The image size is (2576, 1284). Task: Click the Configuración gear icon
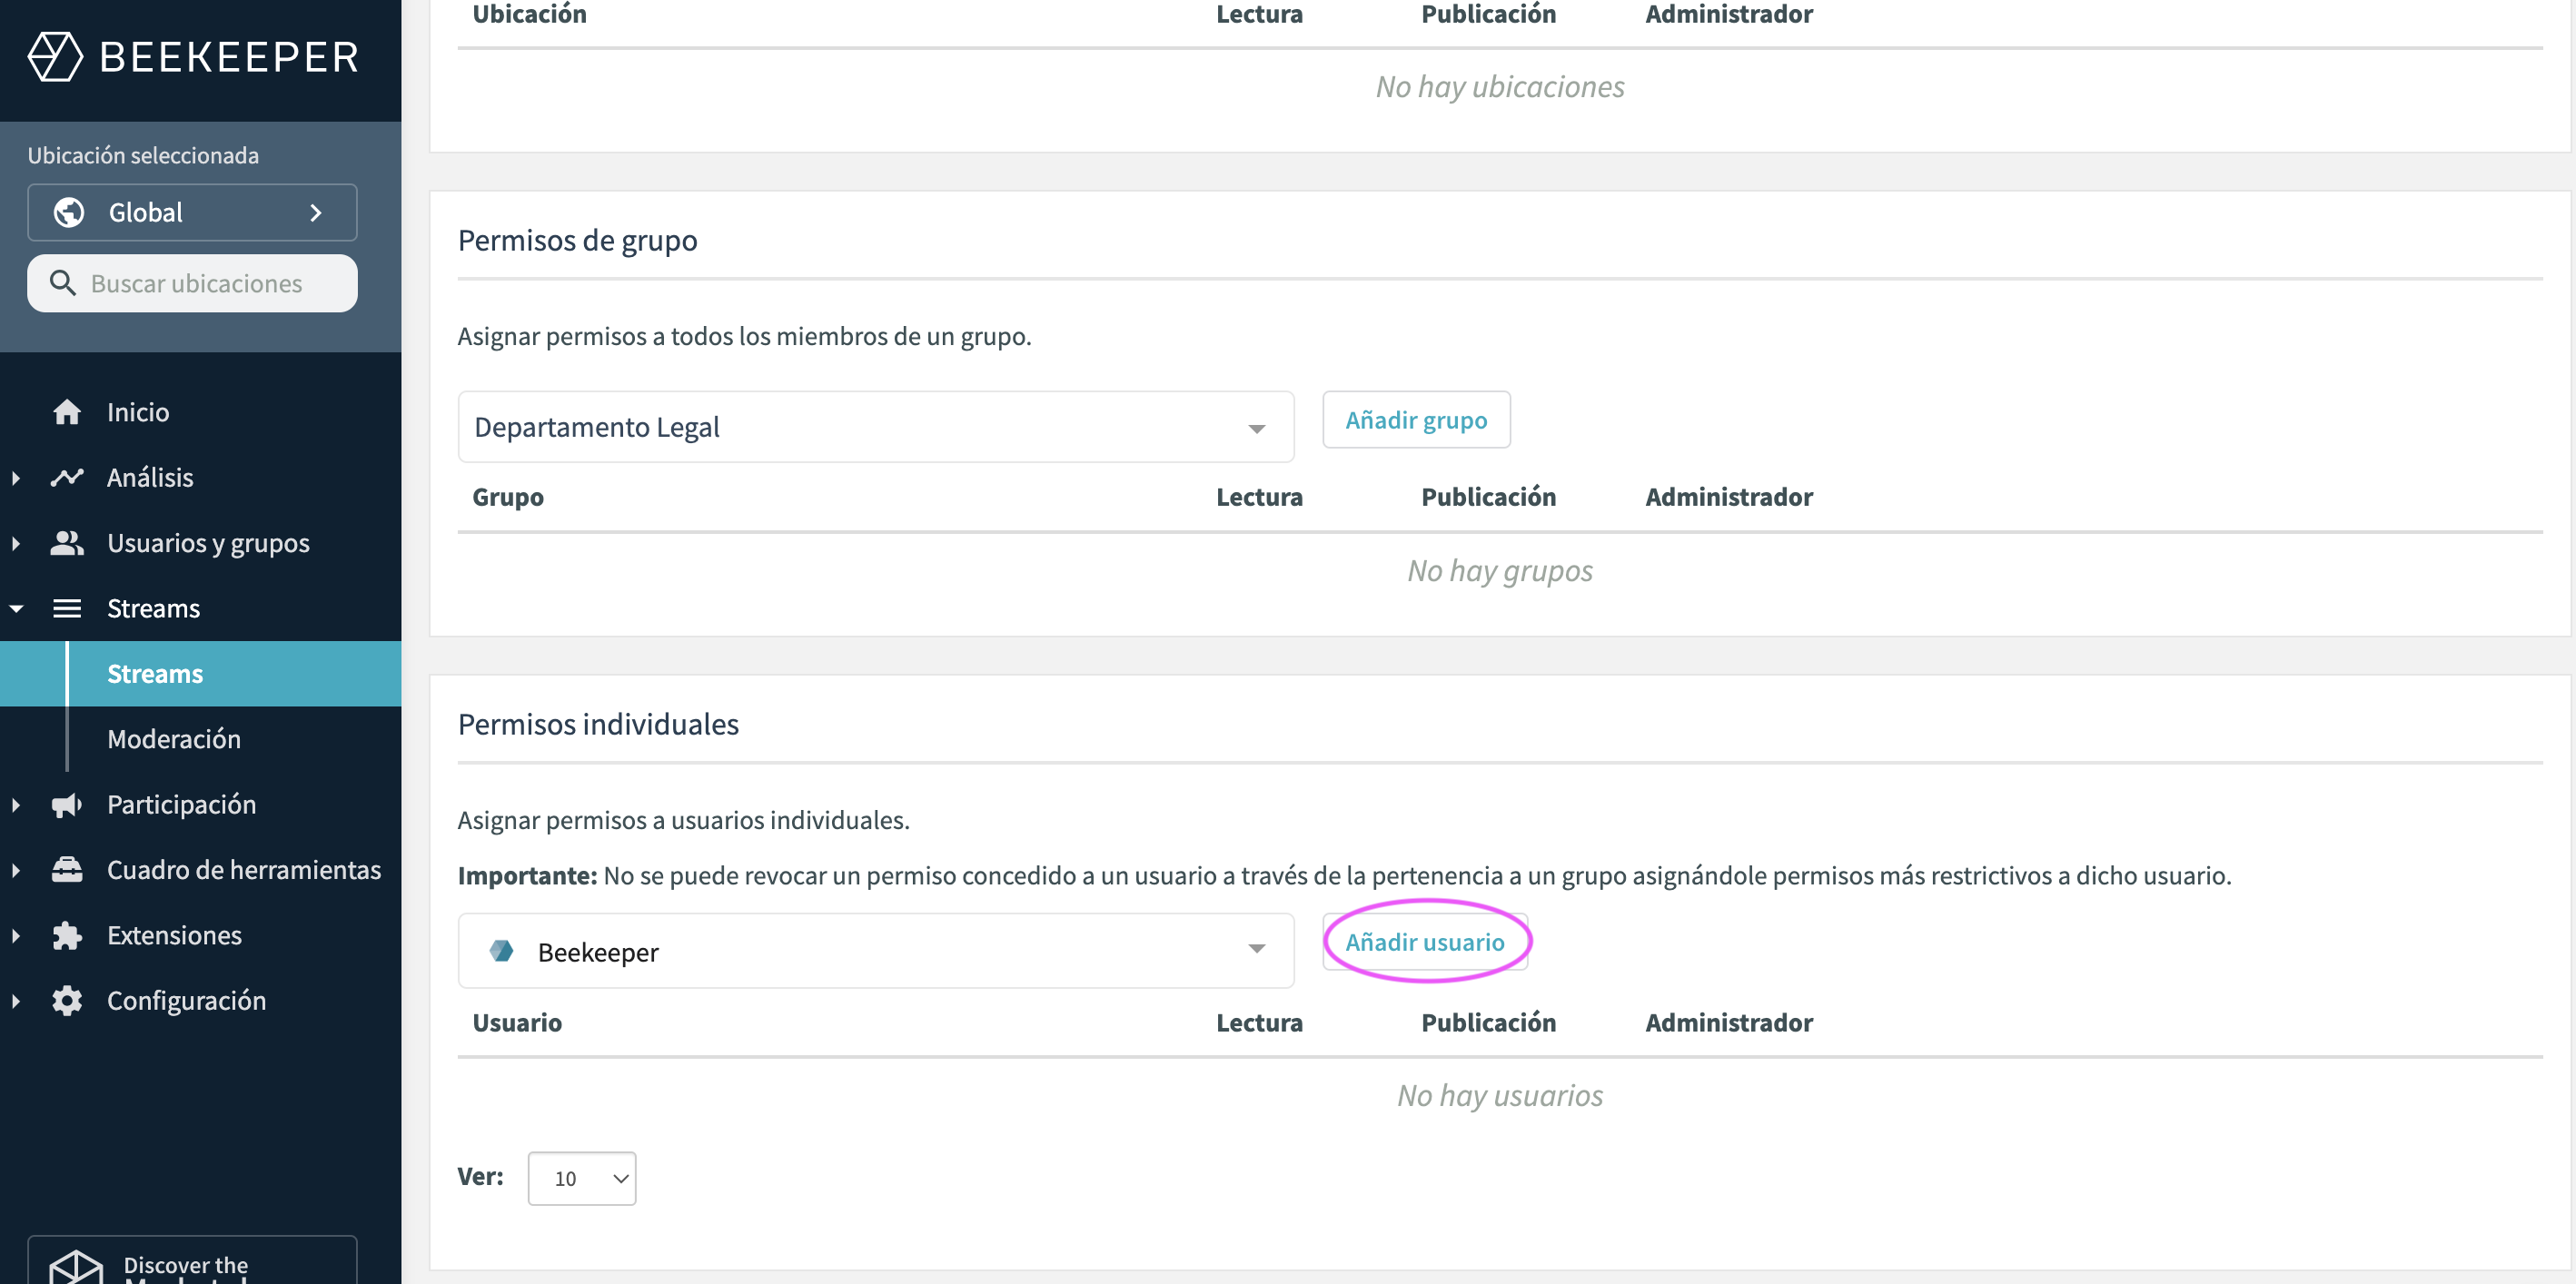pos(67,1000)
